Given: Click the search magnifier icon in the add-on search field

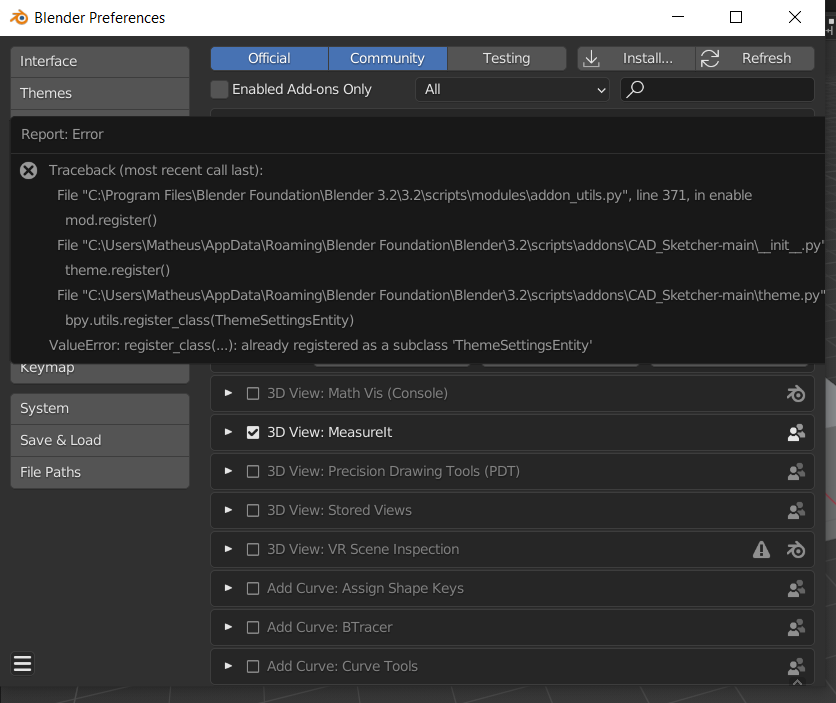Looking at the screenshot, I should pos(634,89).
